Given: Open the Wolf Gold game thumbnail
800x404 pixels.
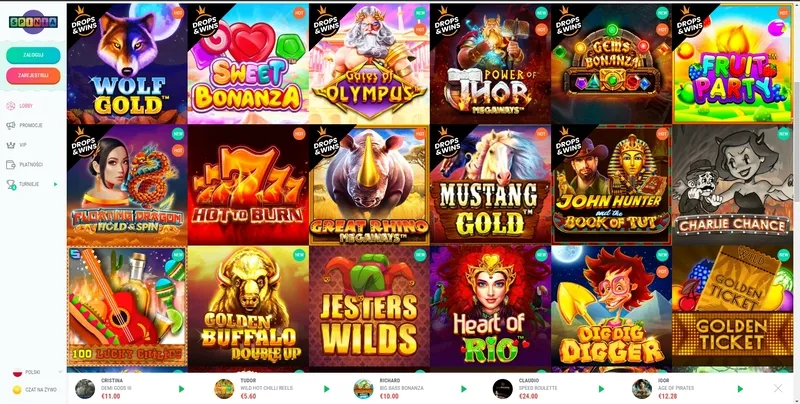Looking at the screenshot, I should click(x=127, y=64).
